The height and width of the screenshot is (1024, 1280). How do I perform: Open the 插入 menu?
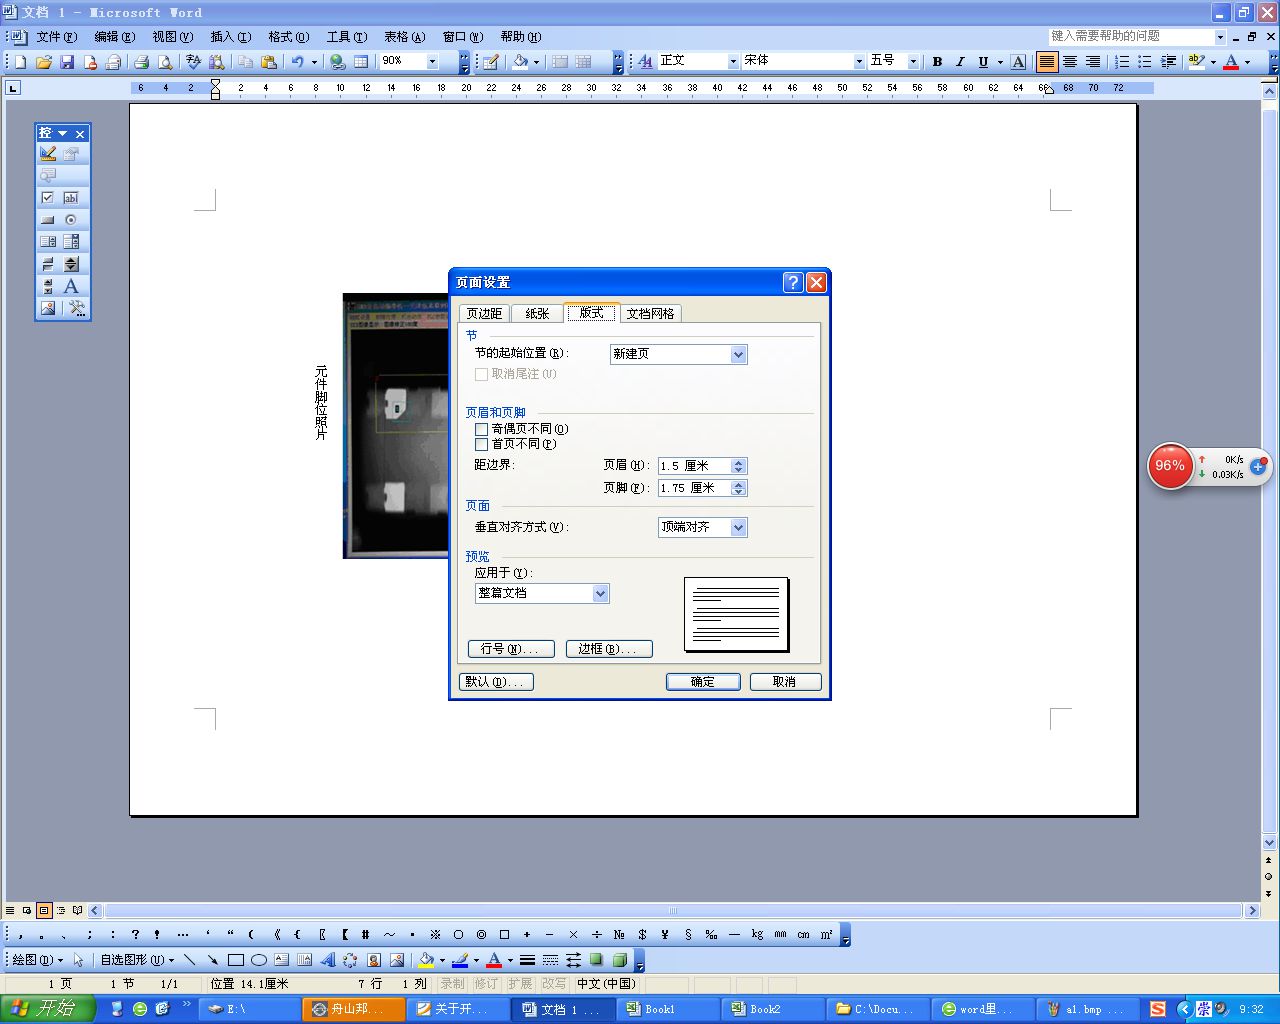(x=230, y=37)
